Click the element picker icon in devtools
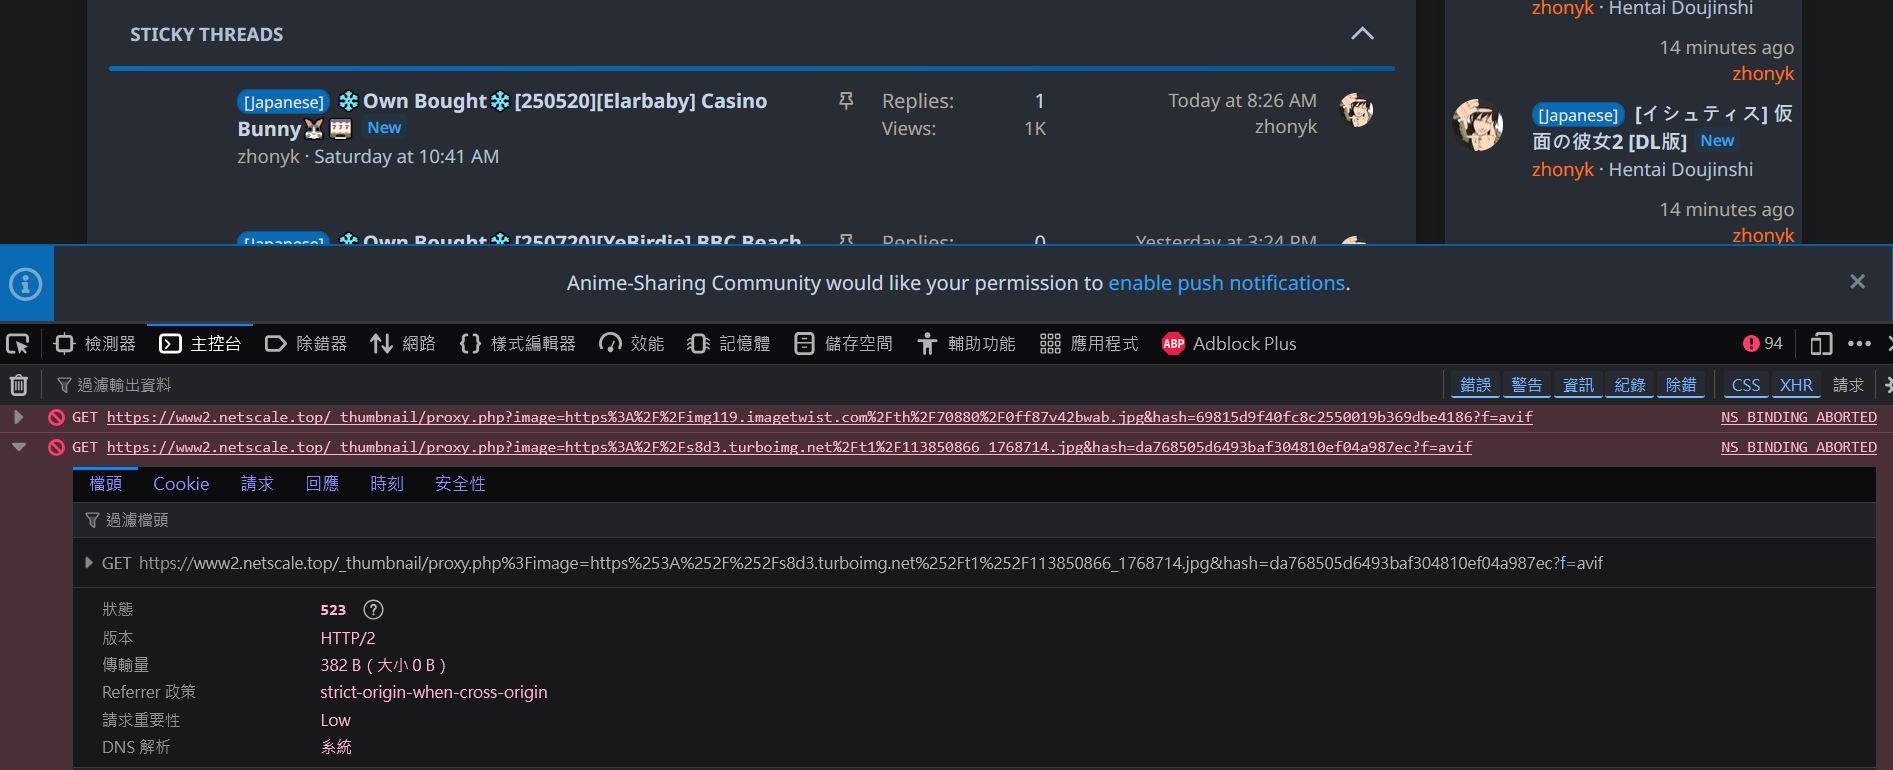Image resolution: width=1893 pixels, height=770 pixels. tap(18, 344)
